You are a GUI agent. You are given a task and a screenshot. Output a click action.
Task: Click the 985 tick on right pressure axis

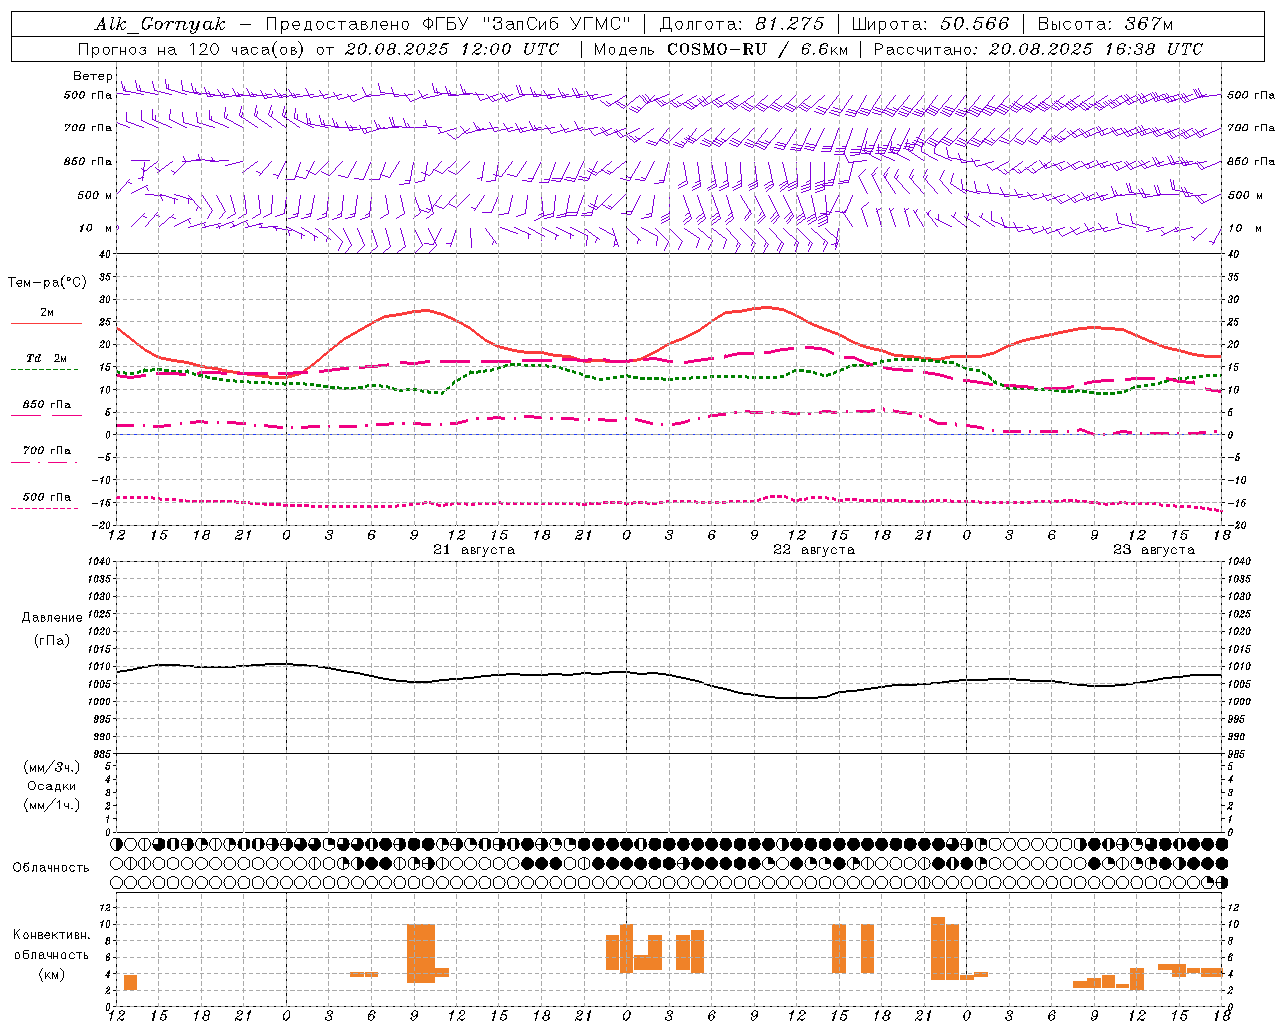pyautogui.click(x=1237, y=754)
